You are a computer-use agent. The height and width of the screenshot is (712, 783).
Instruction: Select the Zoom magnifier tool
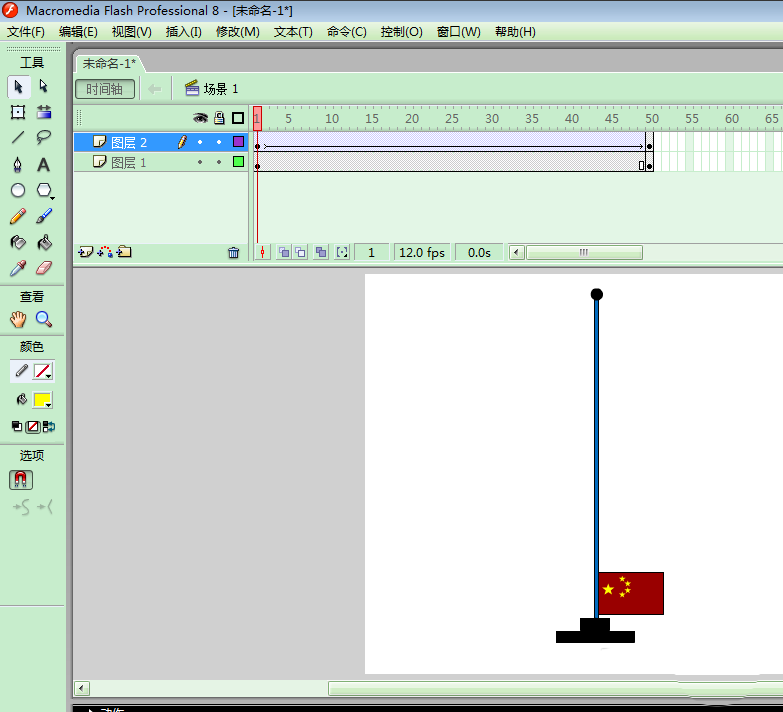pos(44,319)
